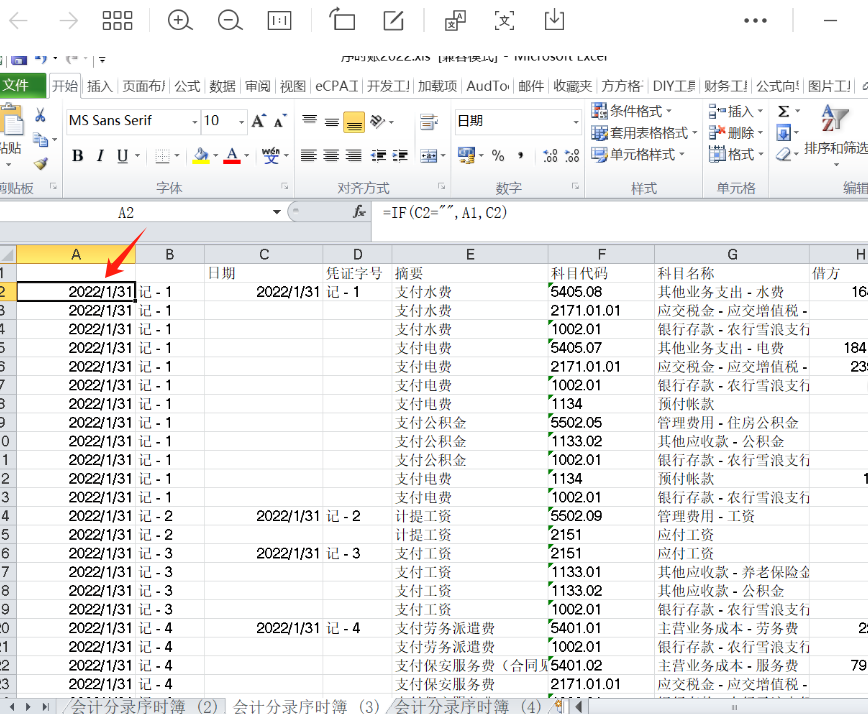Select column E header

pos(470,255)
